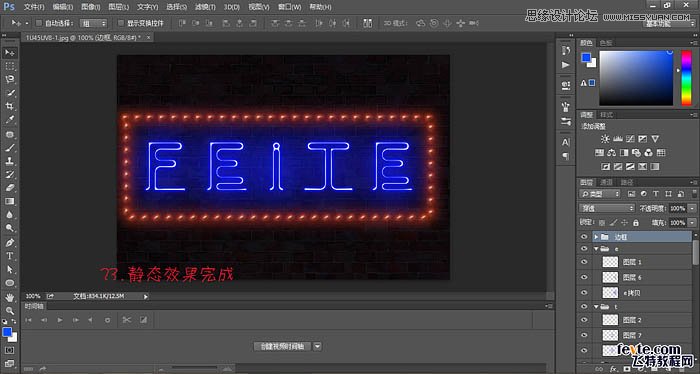Select the Move tool in the toolbox

(9, 53)
